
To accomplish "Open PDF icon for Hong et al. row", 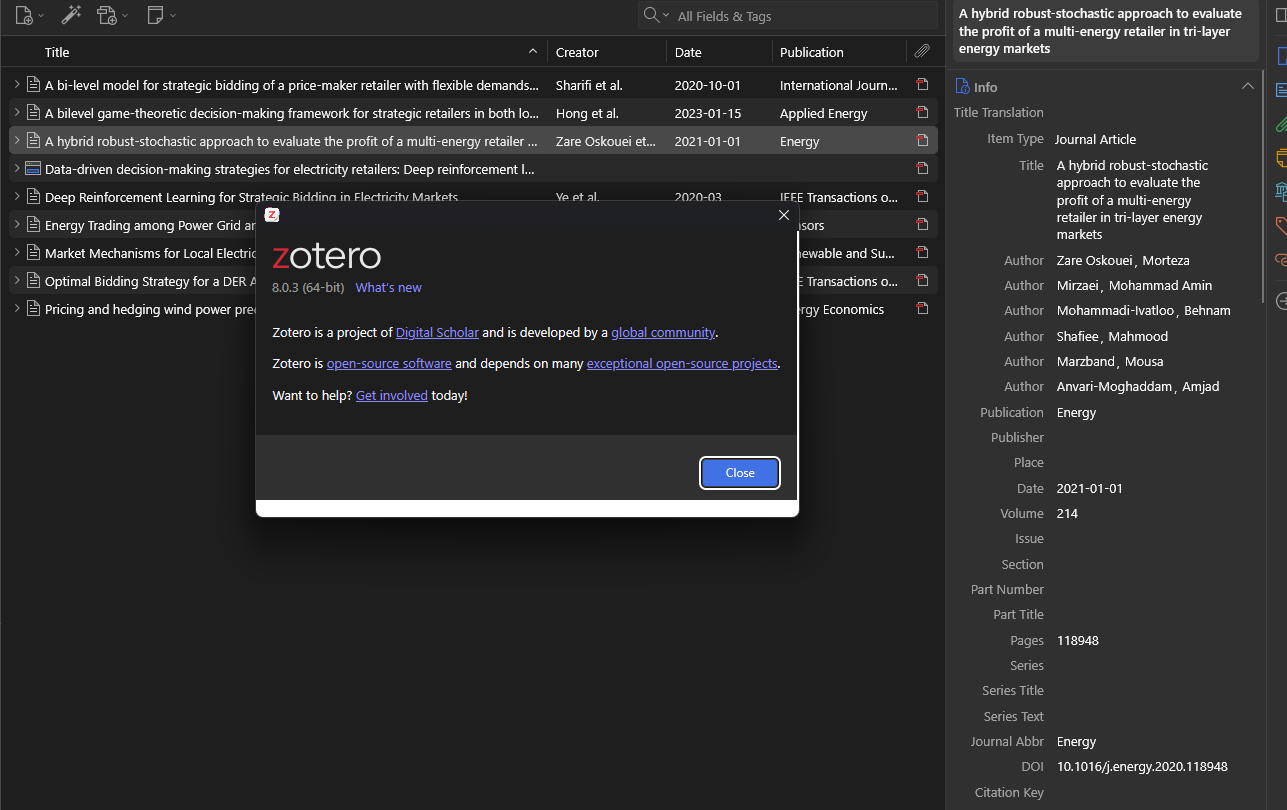I will click(x=922, y=113).
